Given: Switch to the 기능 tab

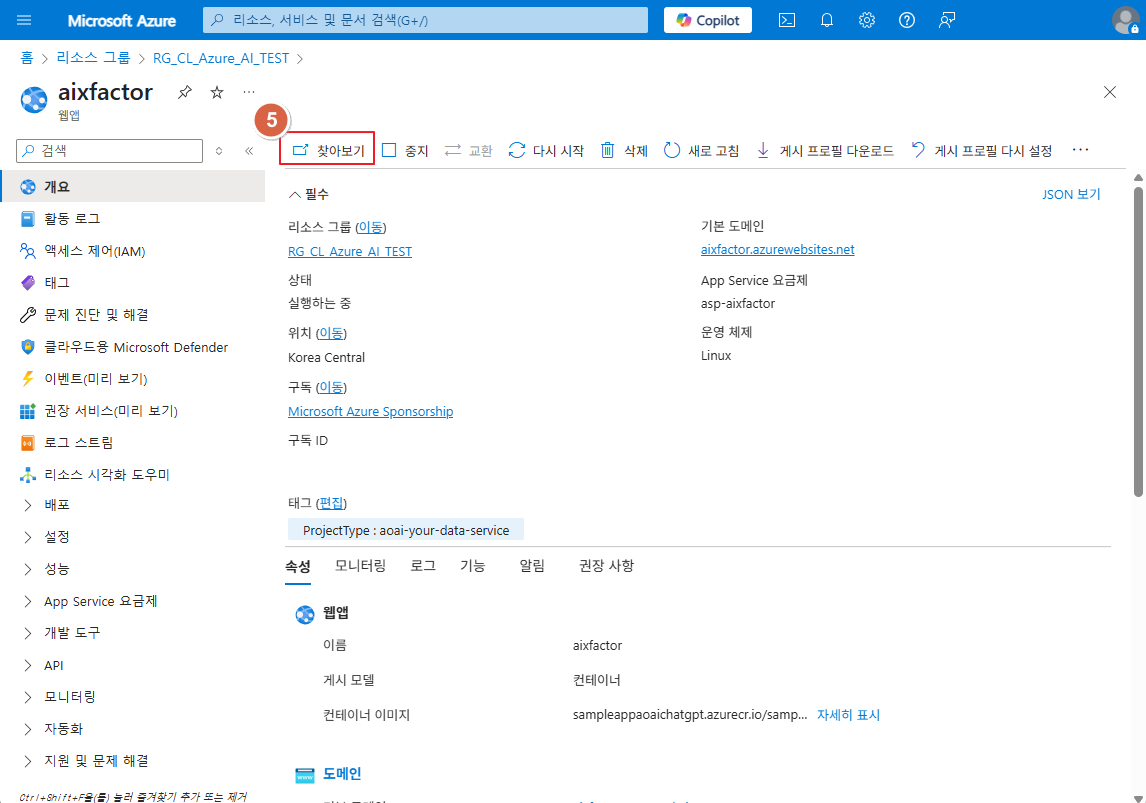Looking at the screenshot, I should tap(472, 566).
